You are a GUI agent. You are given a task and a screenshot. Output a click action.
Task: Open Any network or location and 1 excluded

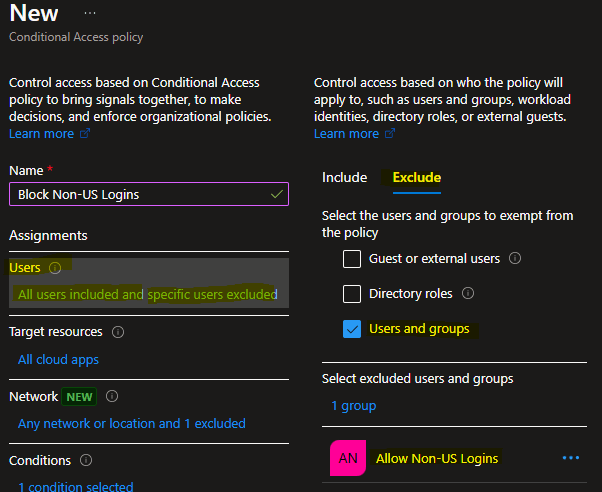point(131,424)
